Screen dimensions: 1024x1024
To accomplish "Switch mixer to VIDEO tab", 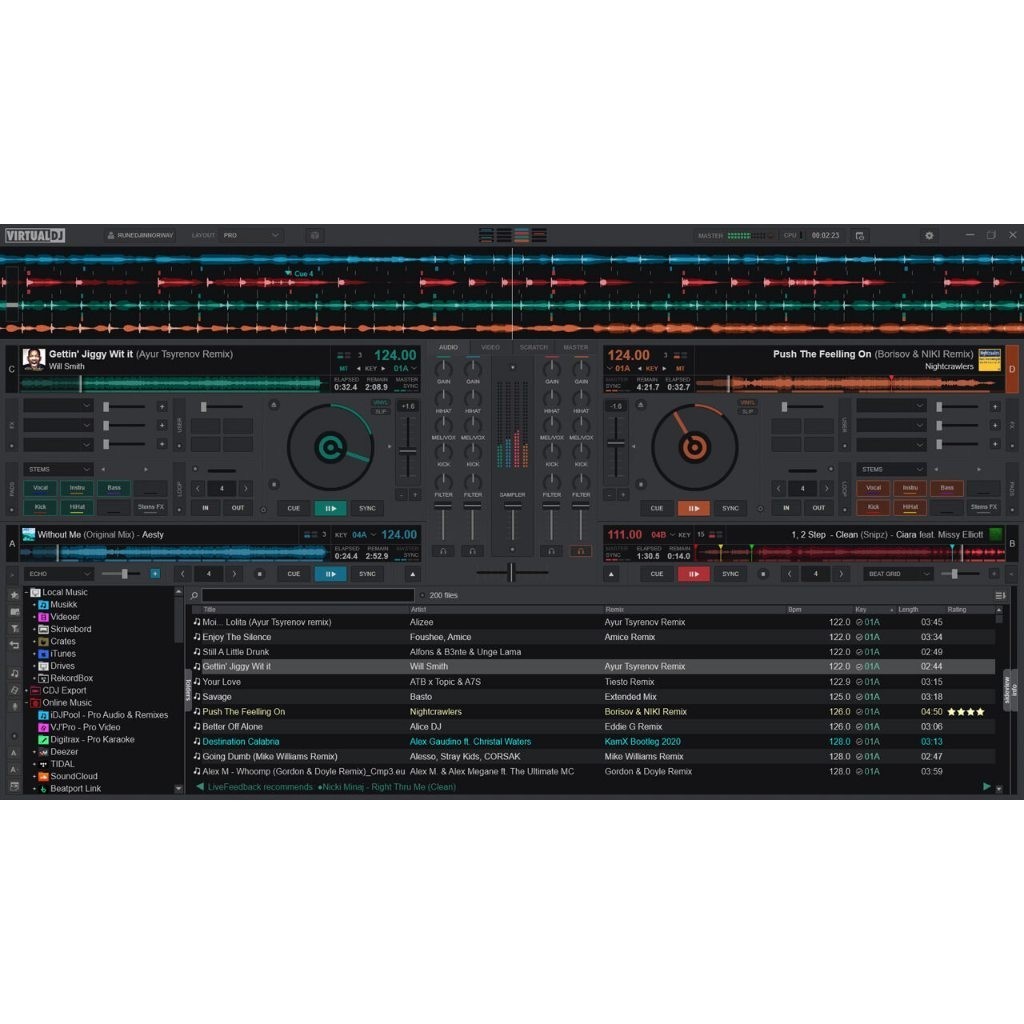I will tap(490, 347).
